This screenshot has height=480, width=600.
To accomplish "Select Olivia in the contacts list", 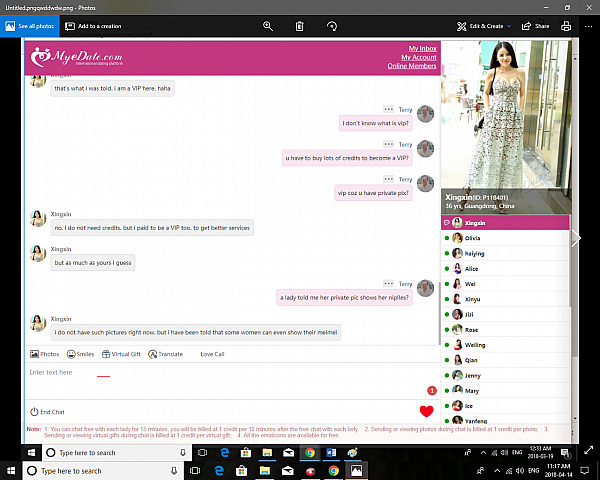I will click(x=472, y=238).
